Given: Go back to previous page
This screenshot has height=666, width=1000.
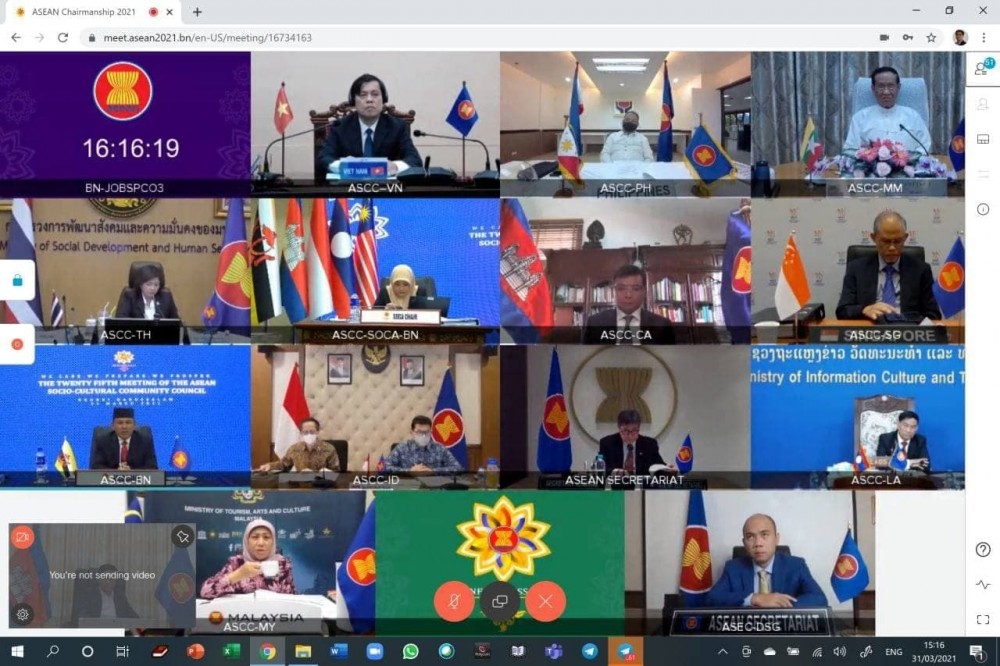Looking at the screenshot, I should [16, 38].
